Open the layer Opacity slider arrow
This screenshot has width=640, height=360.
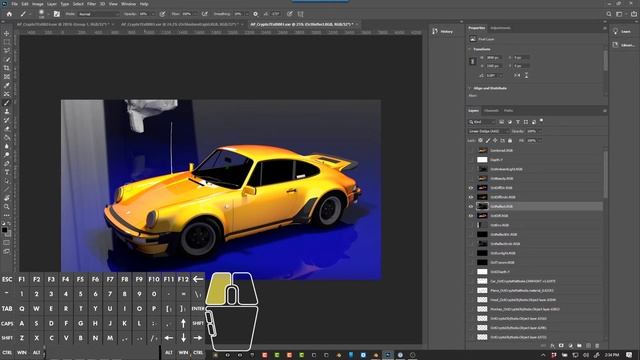(539, 131)
